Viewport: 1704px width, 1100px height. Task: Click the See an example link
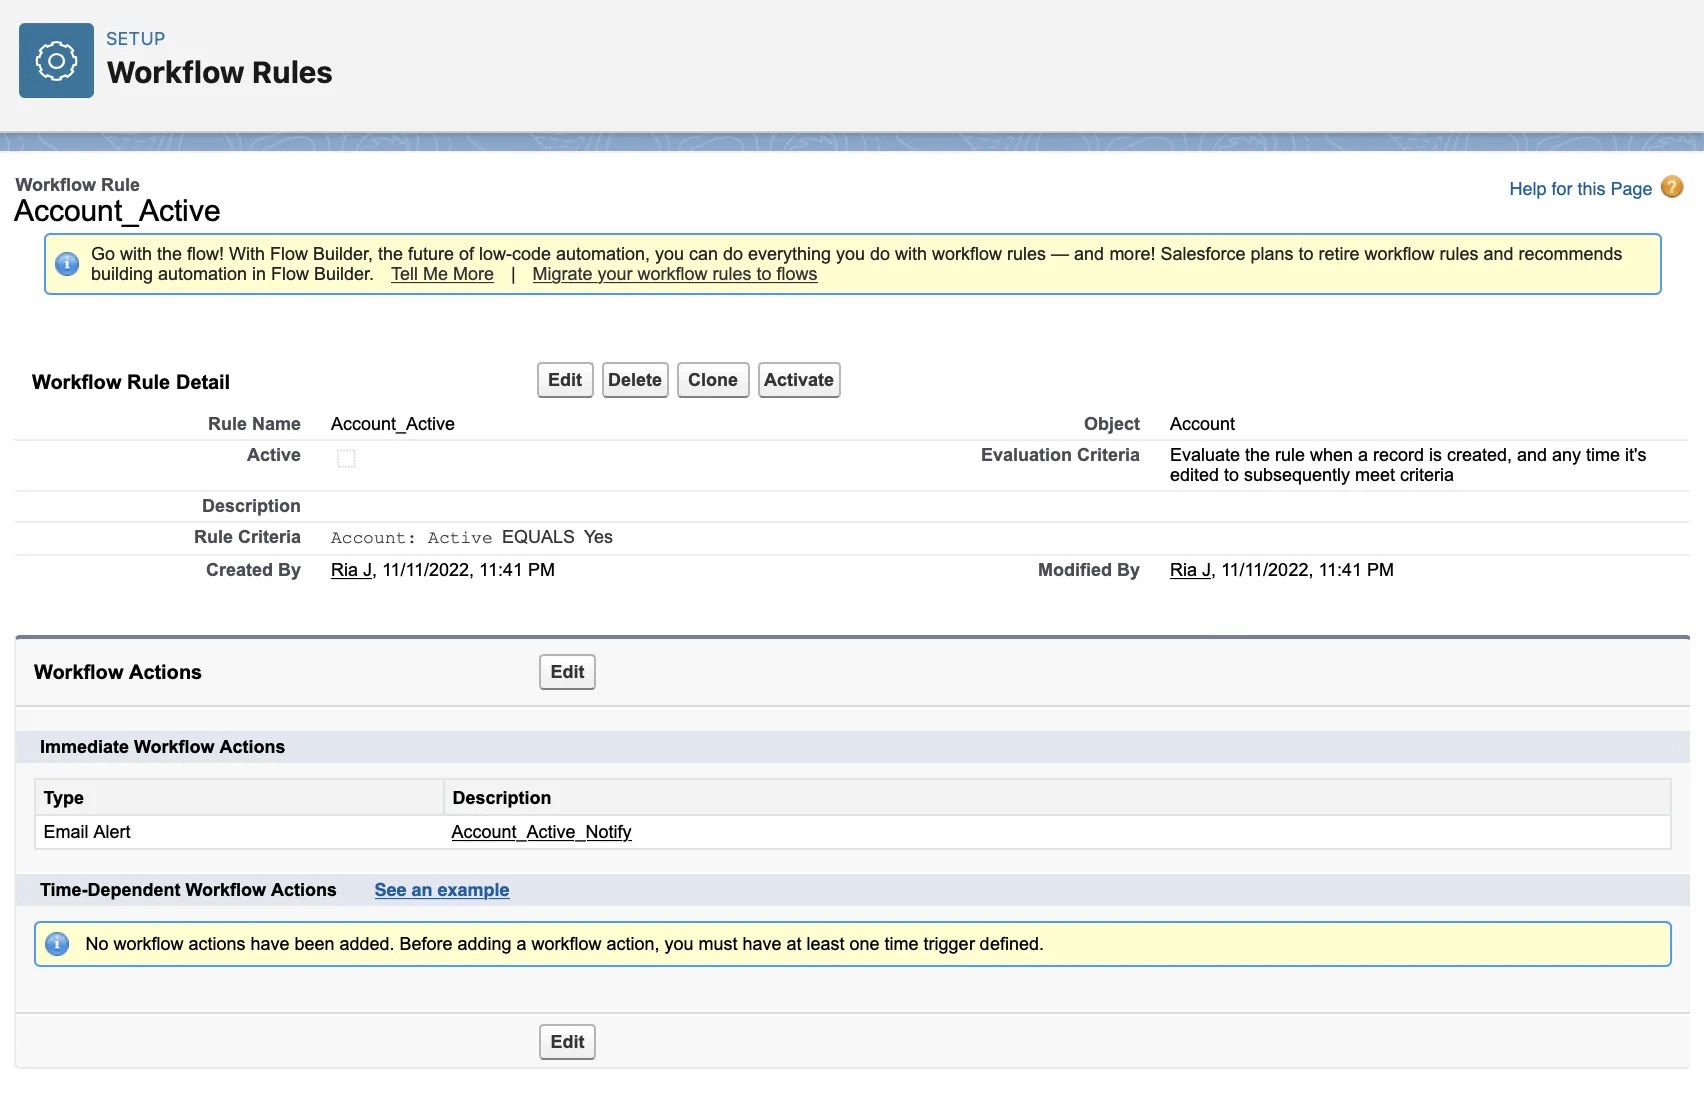click(442, 890)
